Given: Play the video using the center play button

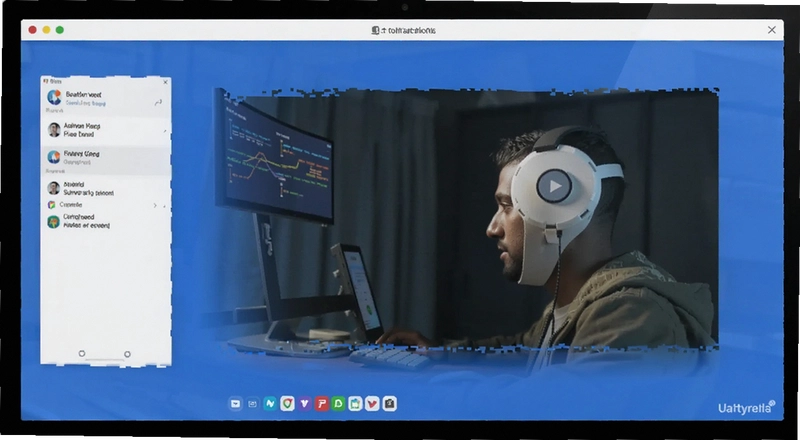Looking at the screenshot, I should click(554, 186).
